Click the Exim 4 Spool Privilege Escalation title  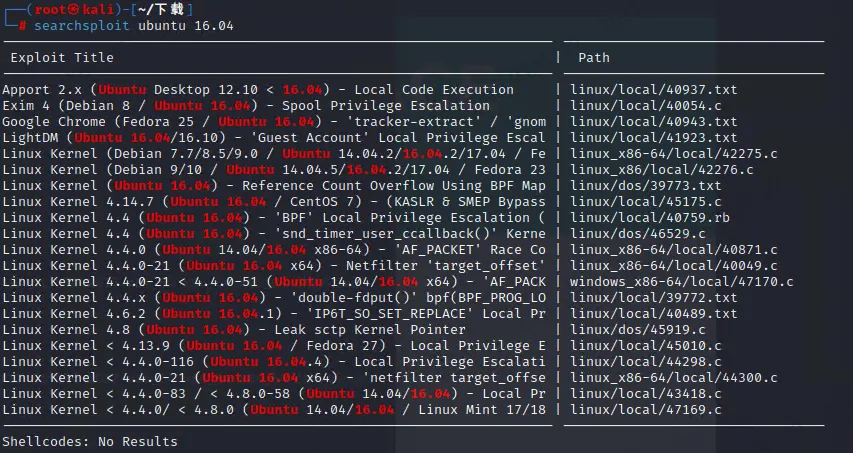[x=246, y=106]
